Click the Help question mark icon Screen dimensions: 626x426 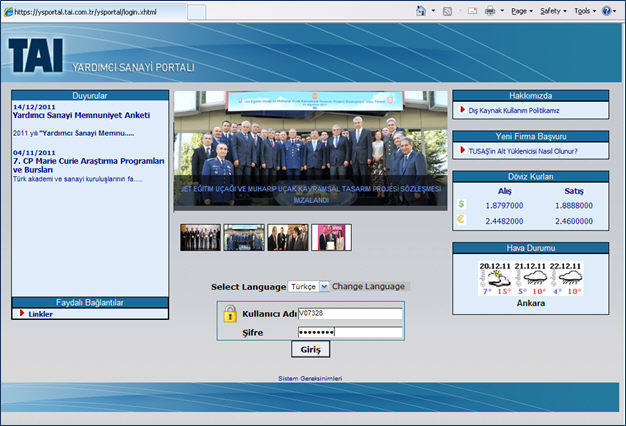[606, 11]
